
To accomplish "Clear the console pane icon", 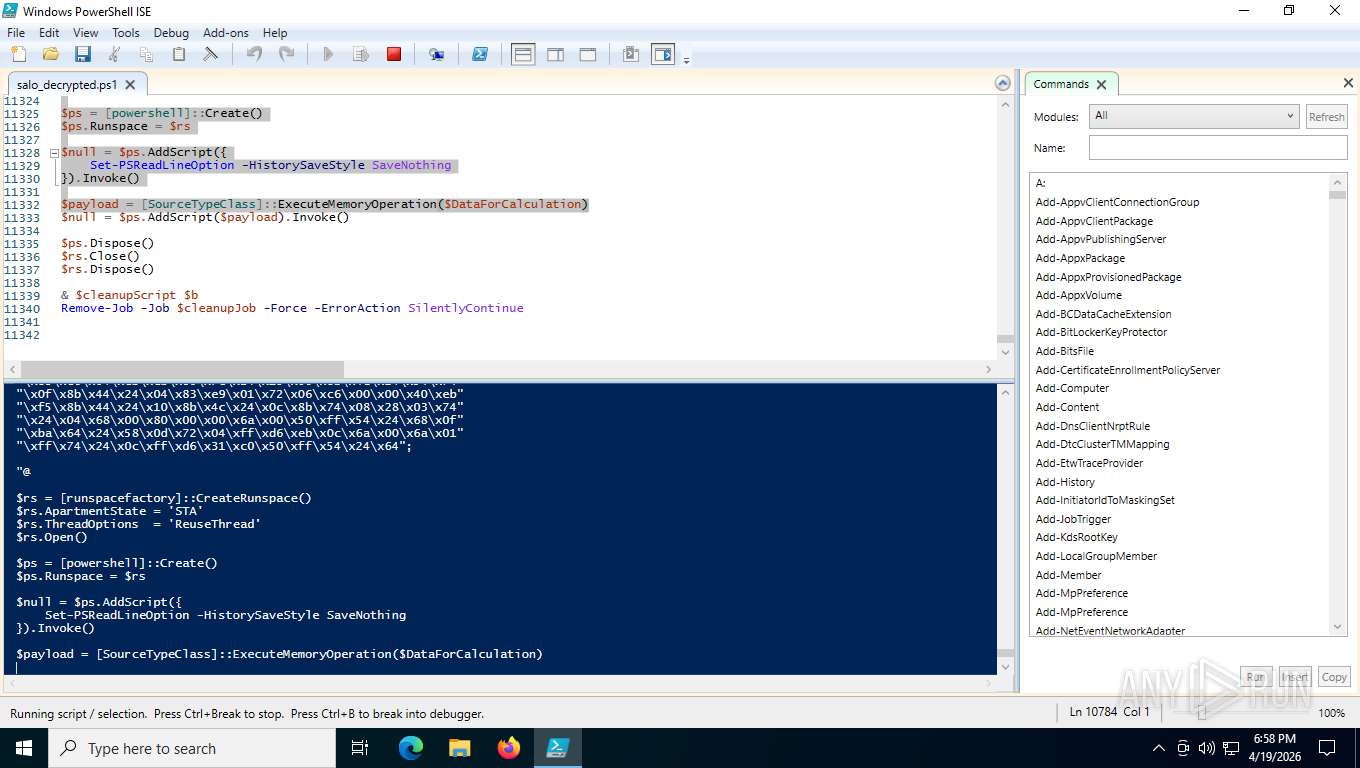I will pos(210,54).
